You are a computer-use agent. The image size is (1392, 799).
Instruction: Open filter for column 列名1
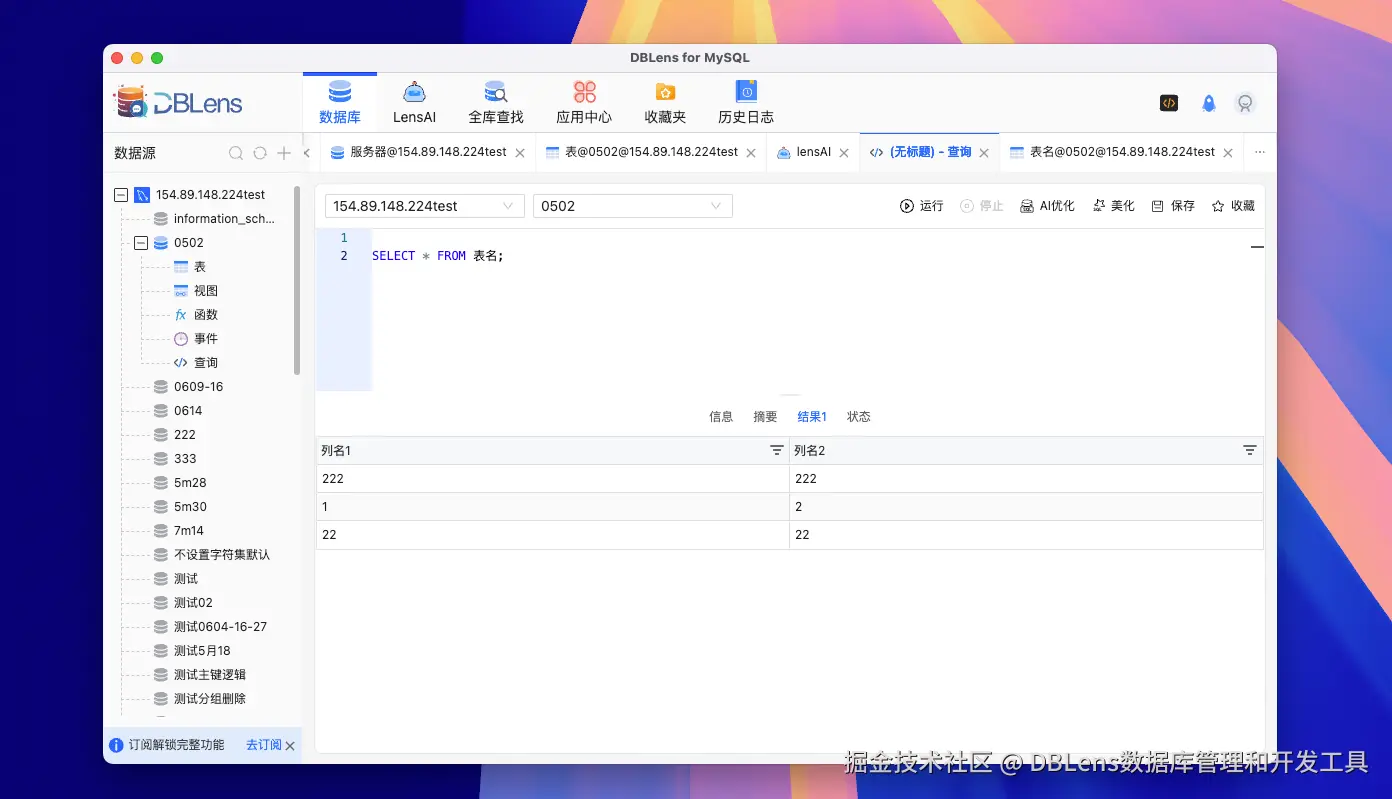[777, 451]
